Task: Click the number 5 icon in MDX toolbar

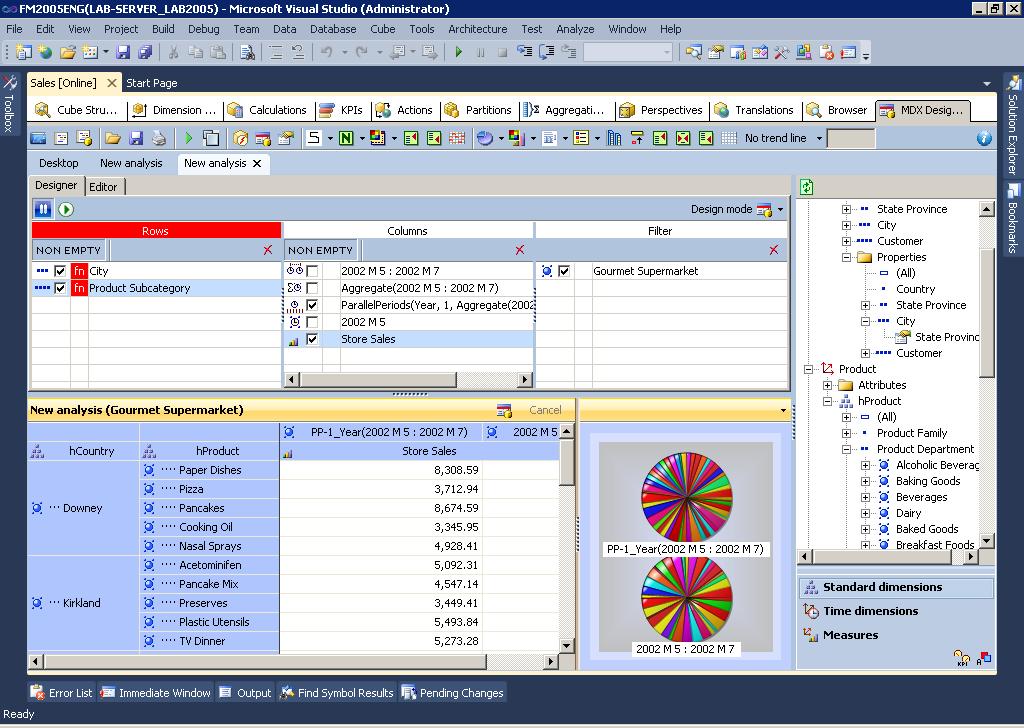Action: click(314, 138)
